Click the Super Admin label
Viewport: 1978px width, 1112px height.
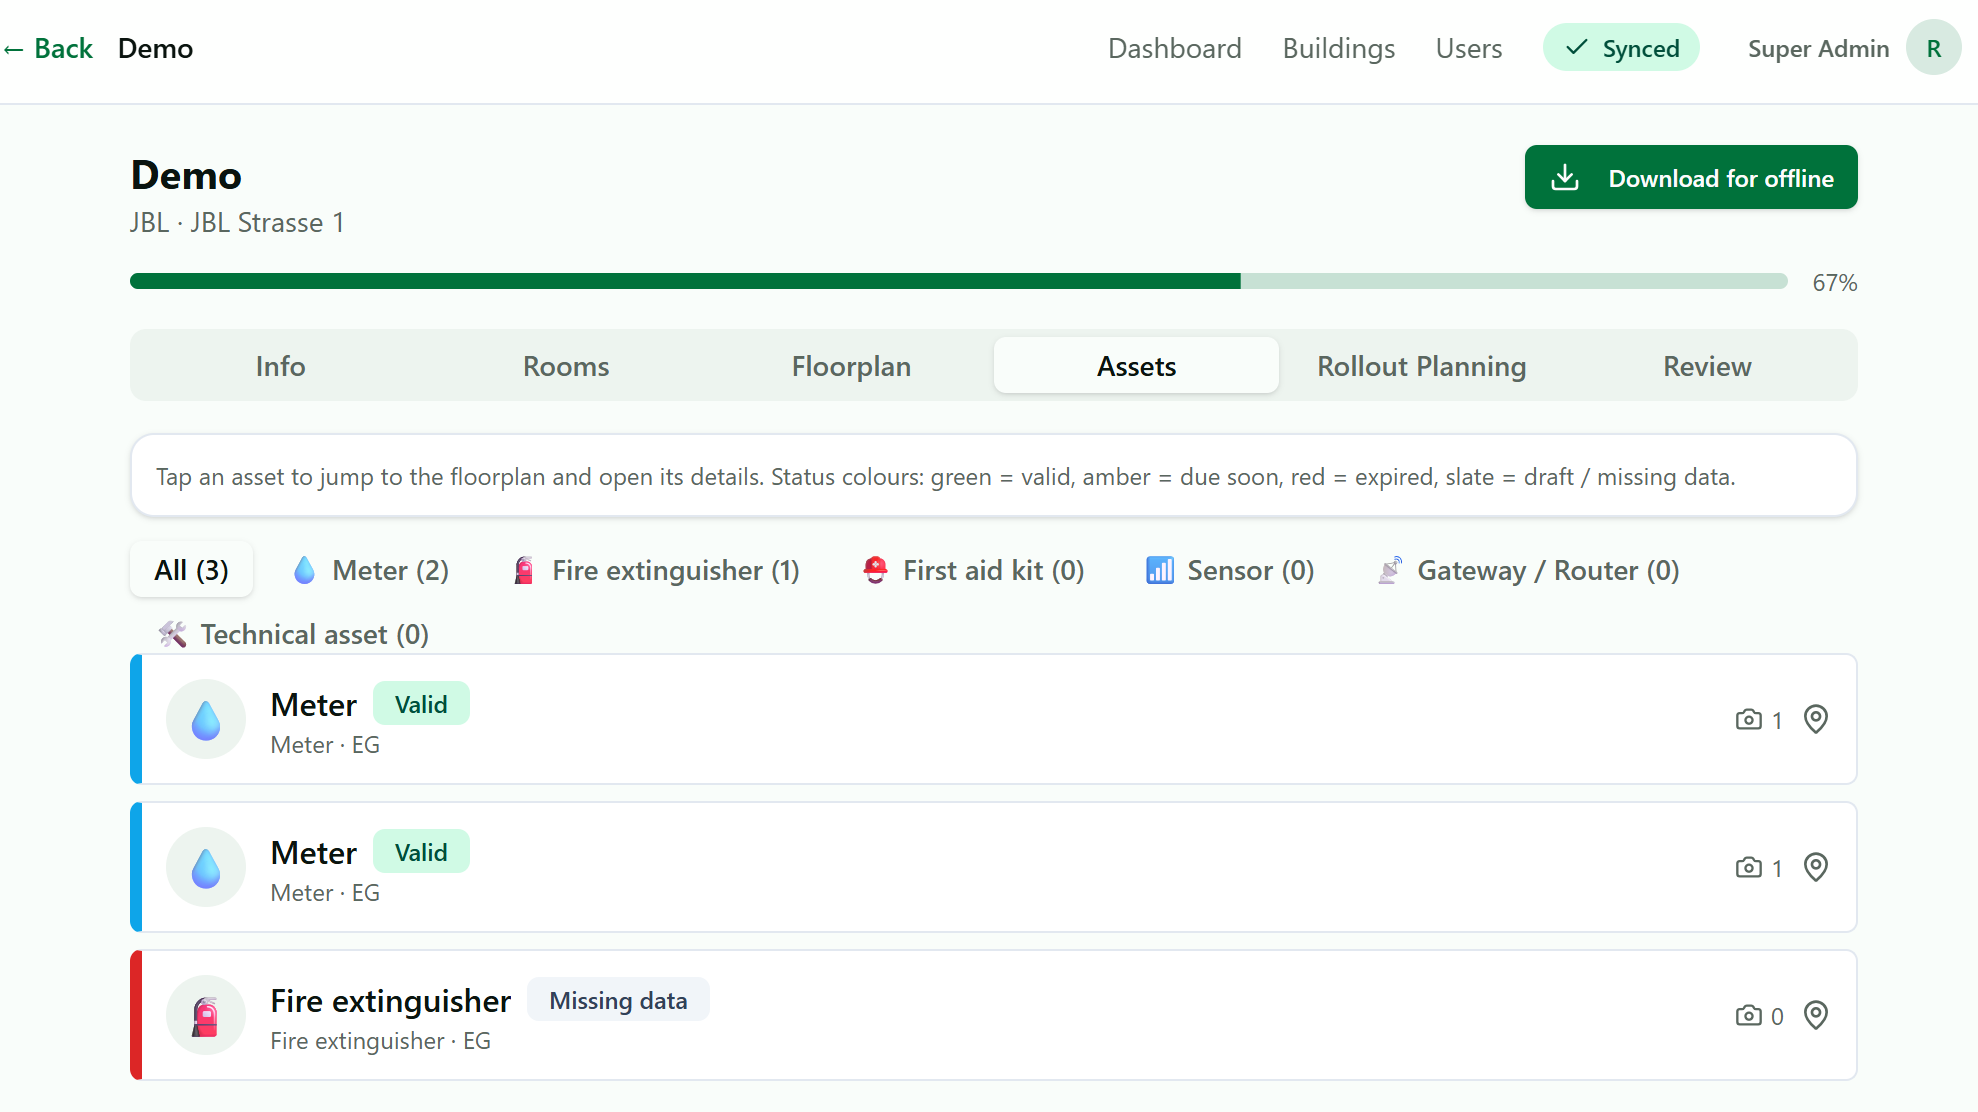[x=1818, y=48]
